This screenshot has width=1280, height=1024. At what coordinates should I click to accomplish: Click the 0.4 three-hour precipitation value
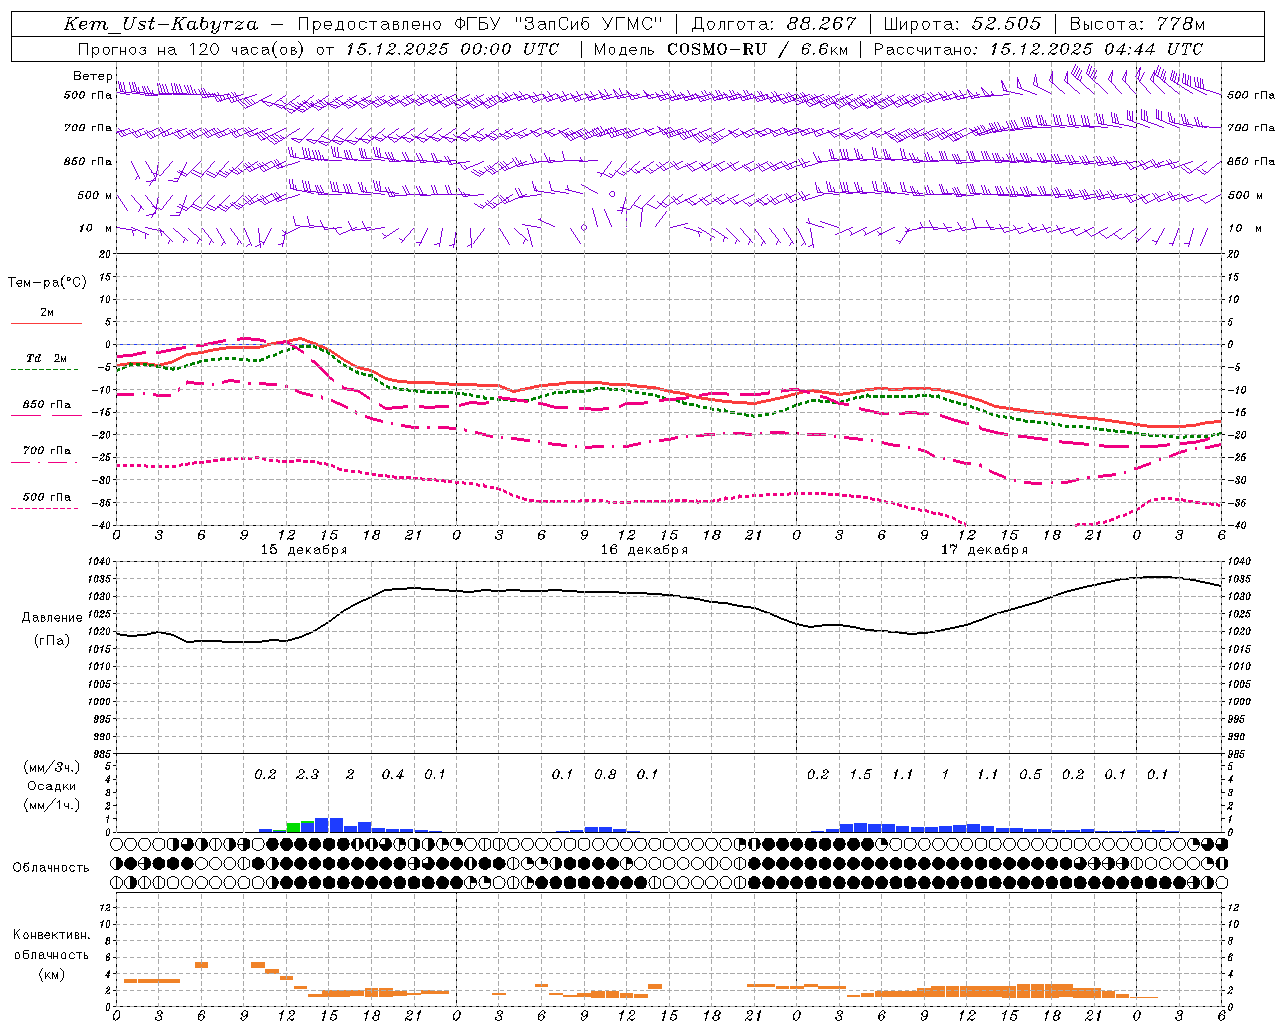[x=393, y=775]
